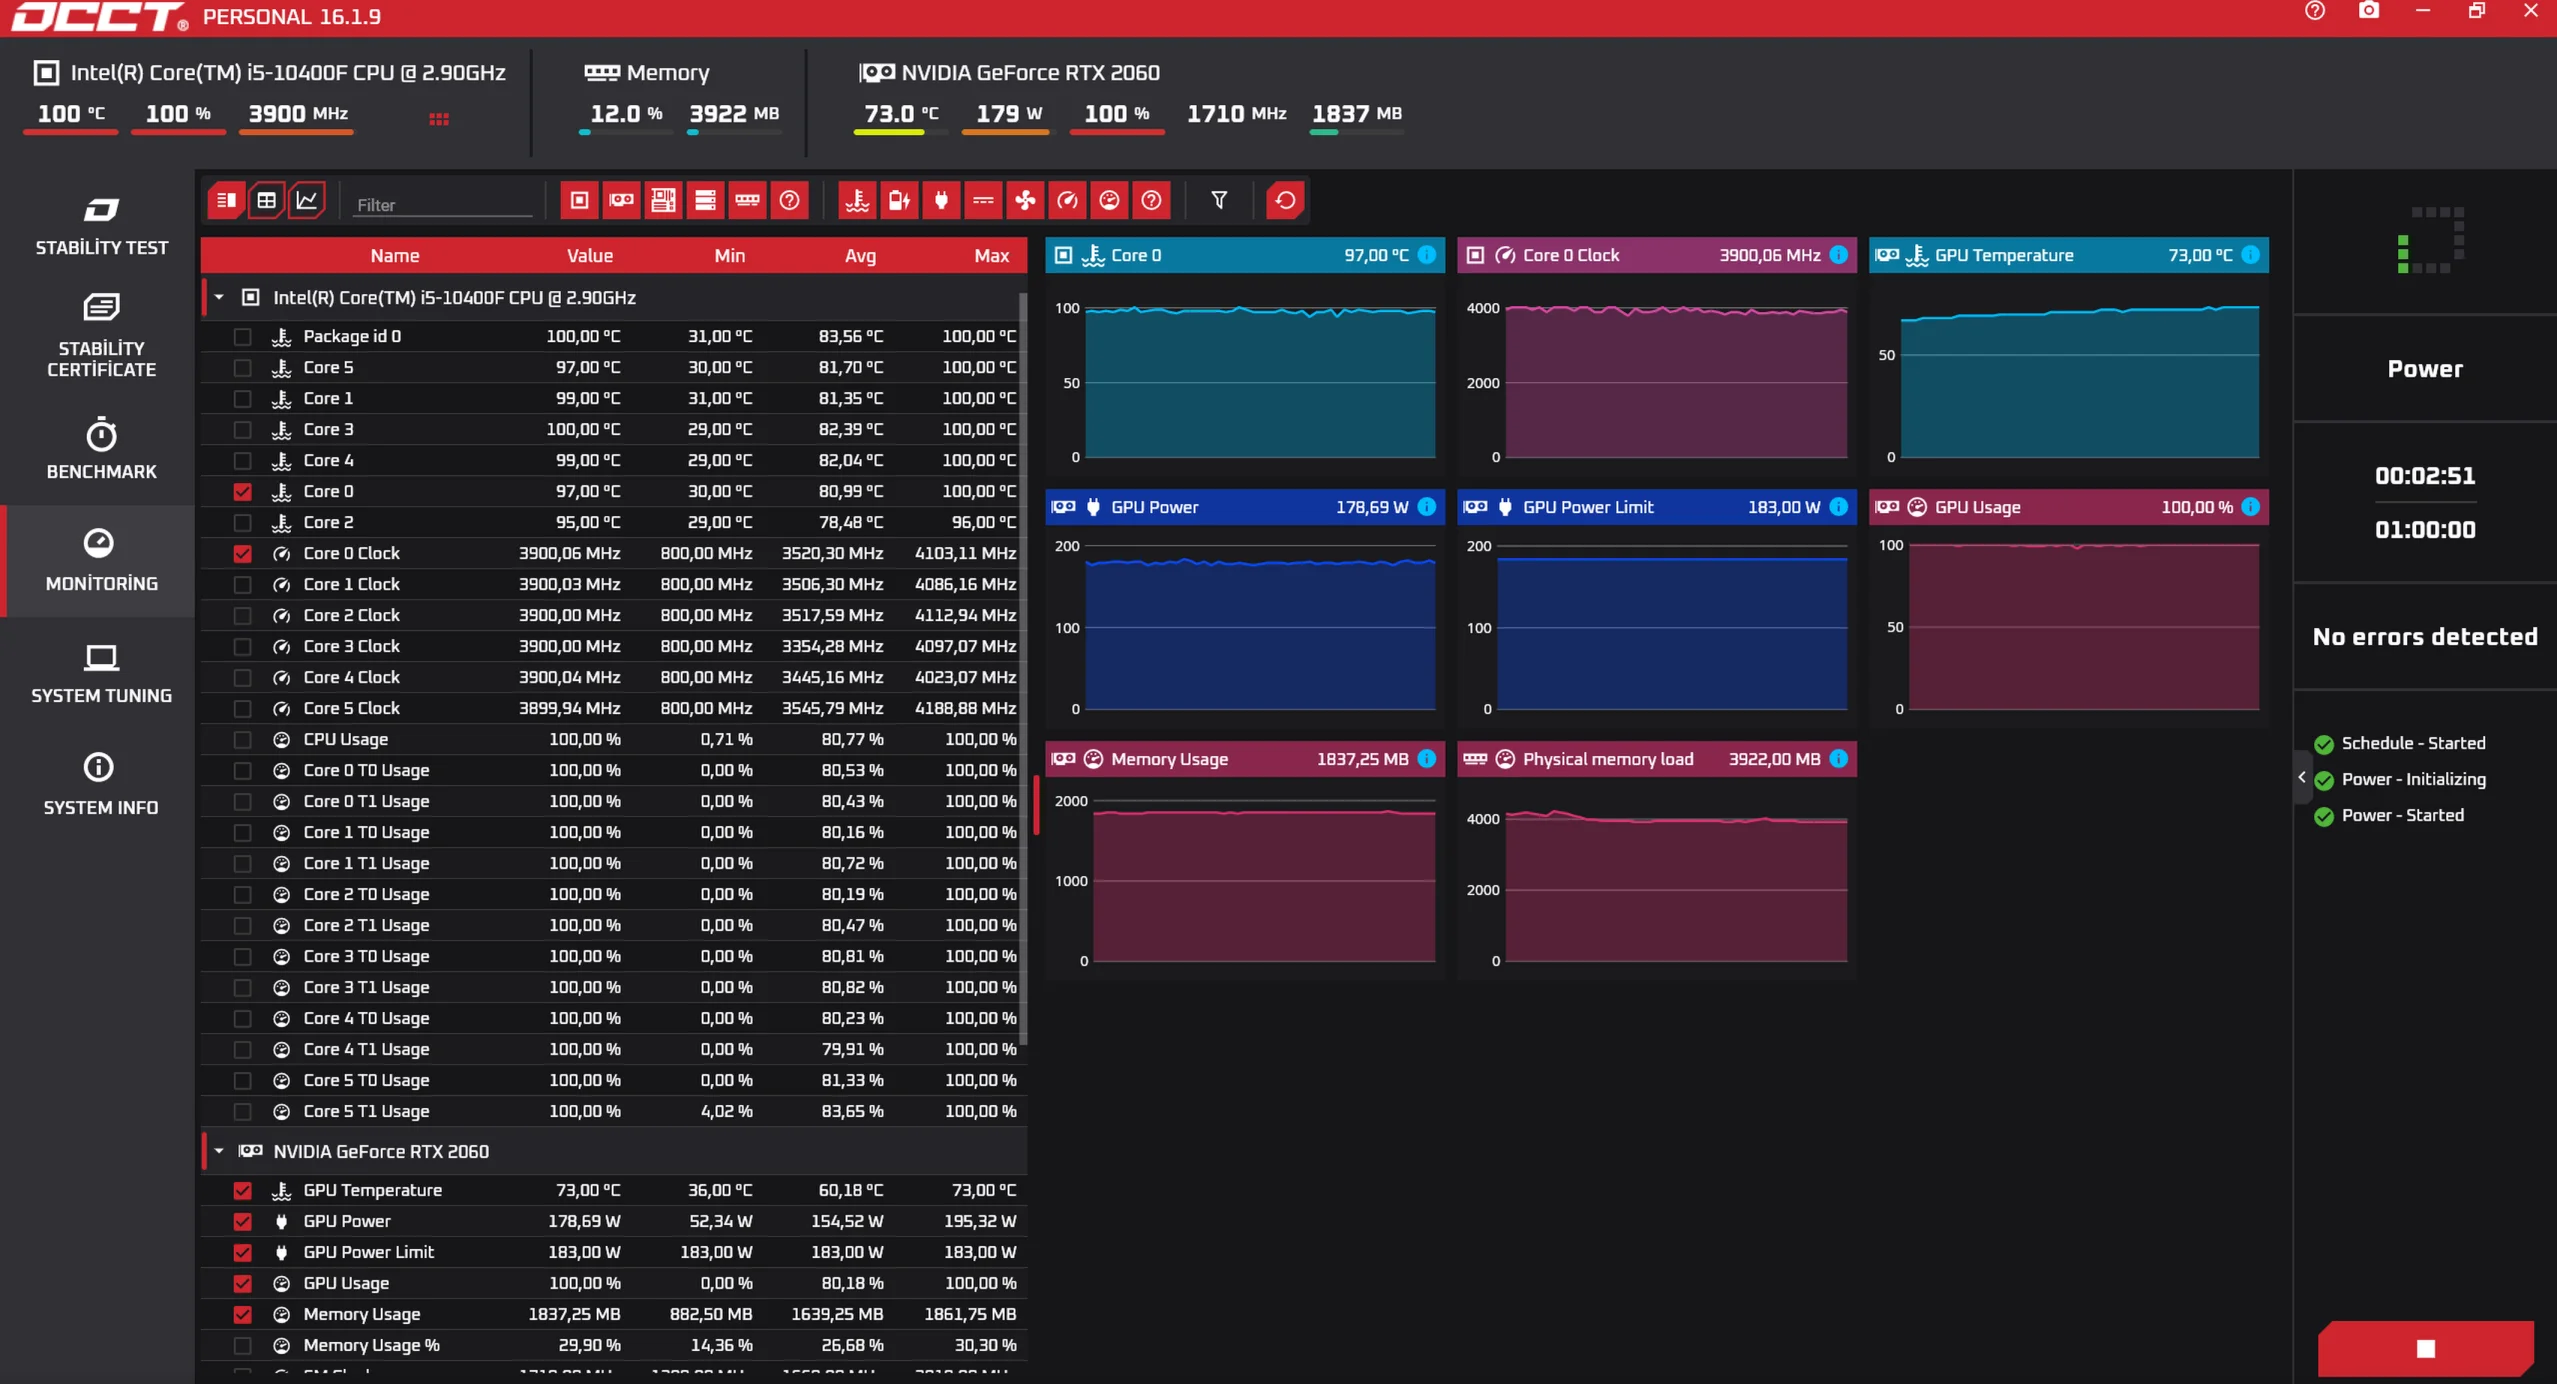This screenshot has width=2557, height=1384.
Task: Open the System Tuning section
Action: click(x=101, y=673)
